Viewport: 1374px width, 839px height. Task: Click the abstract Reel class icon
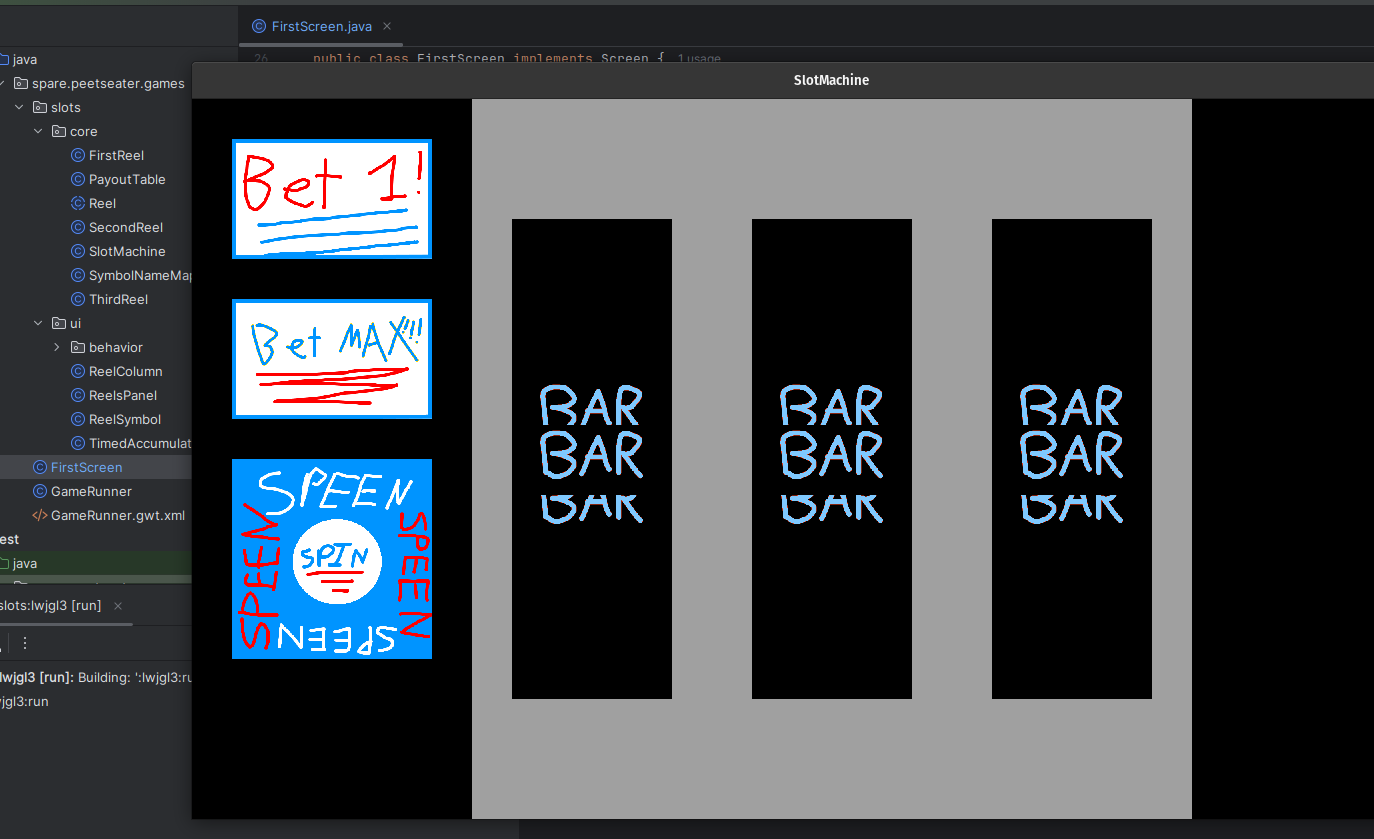[78, 203]
